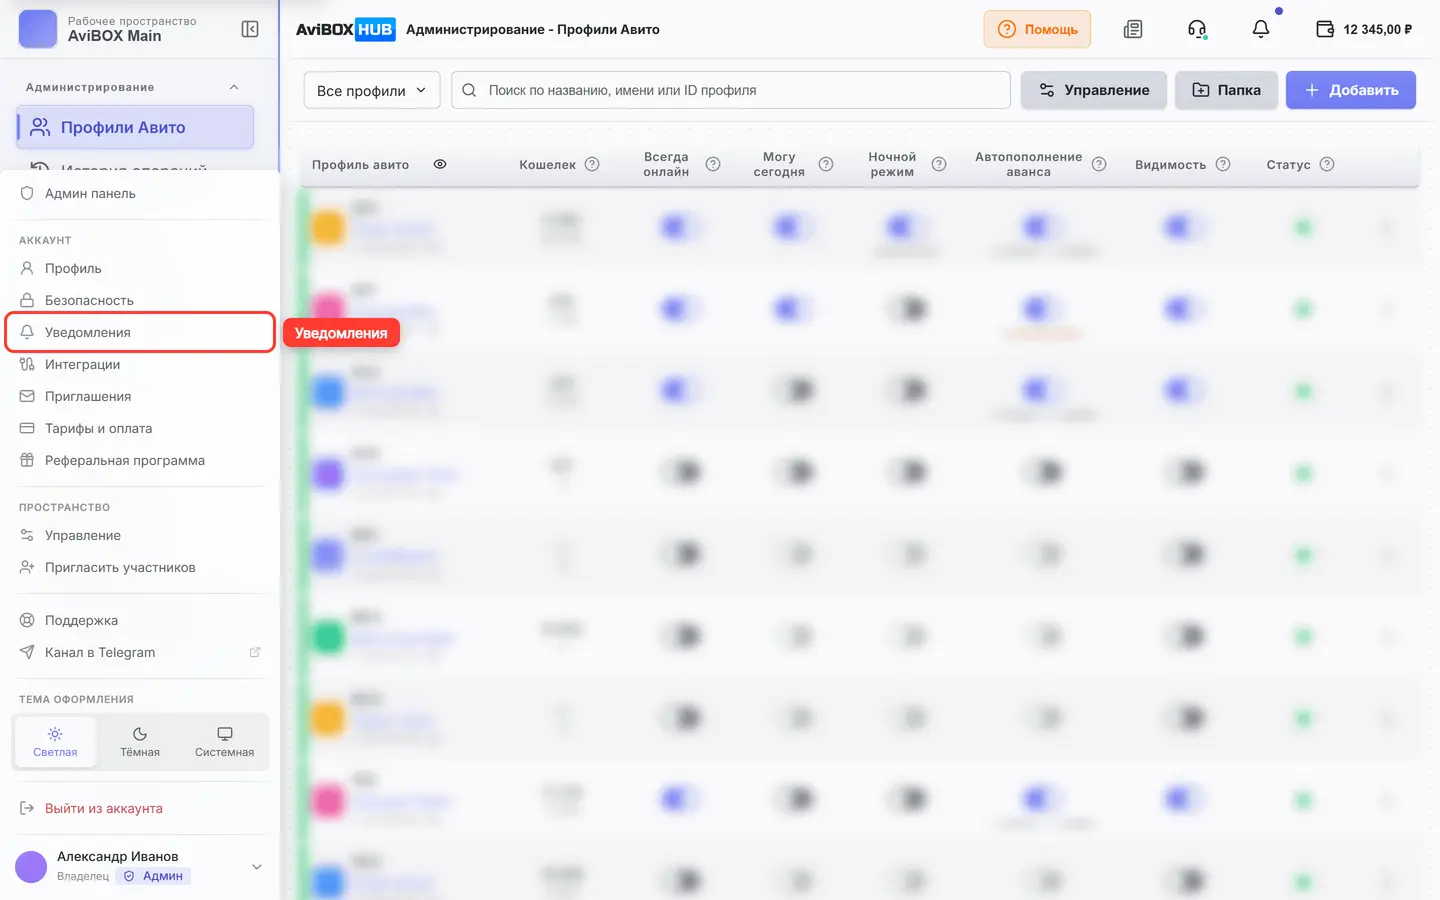Open Профиль in account menu
Screen dimensions: 1440x900
point(140,268)
